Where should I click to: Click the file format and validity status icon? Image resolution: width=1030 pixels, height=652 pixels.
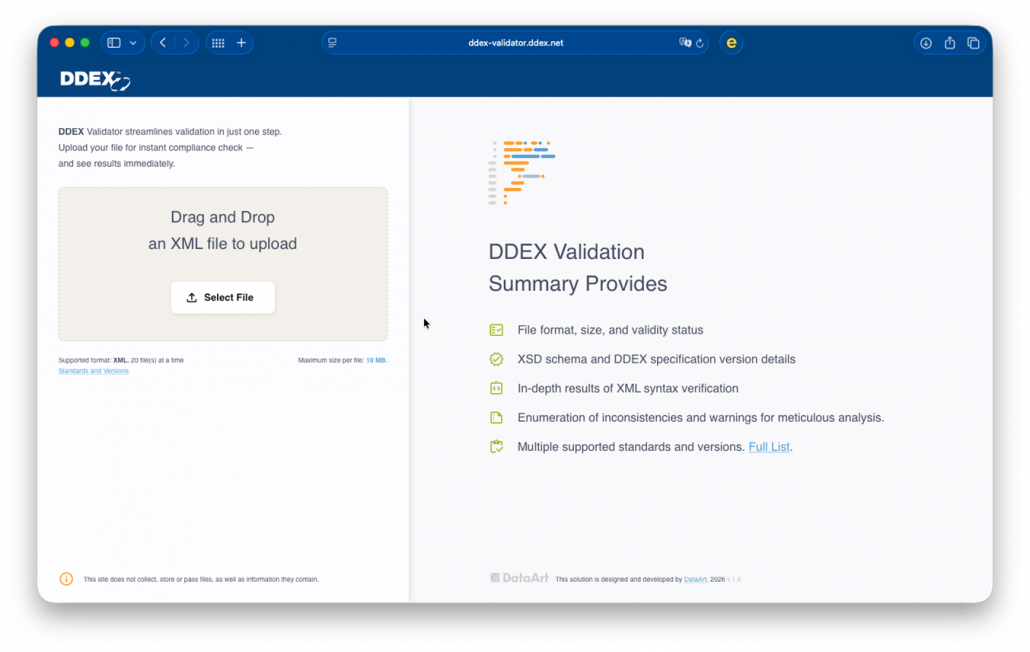coord(496,329)
